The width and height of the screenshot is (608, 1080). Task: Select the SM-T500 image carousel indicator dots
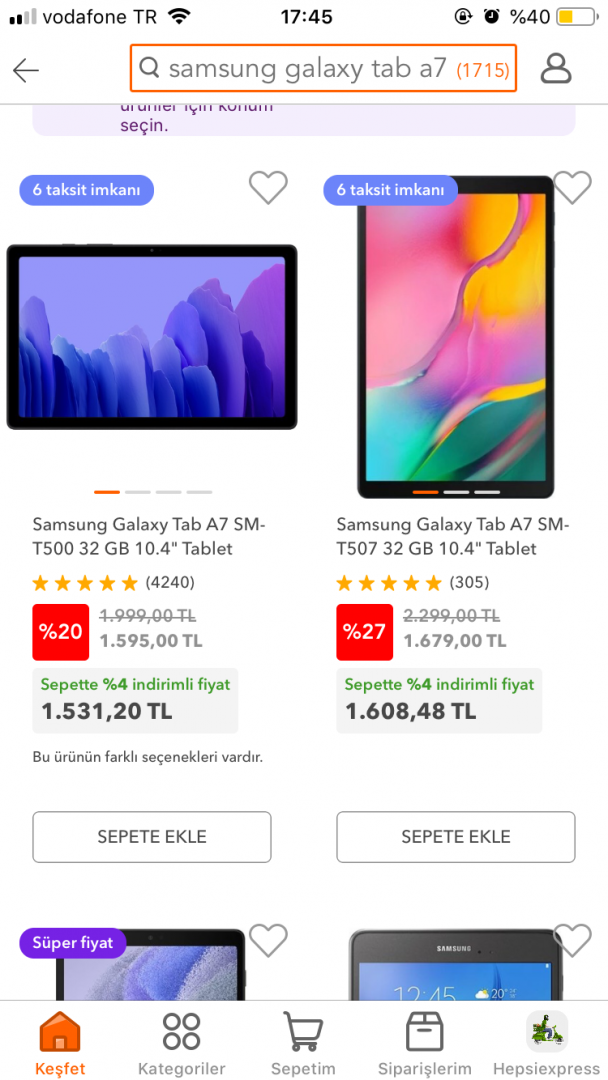click(x=153, y=492)
